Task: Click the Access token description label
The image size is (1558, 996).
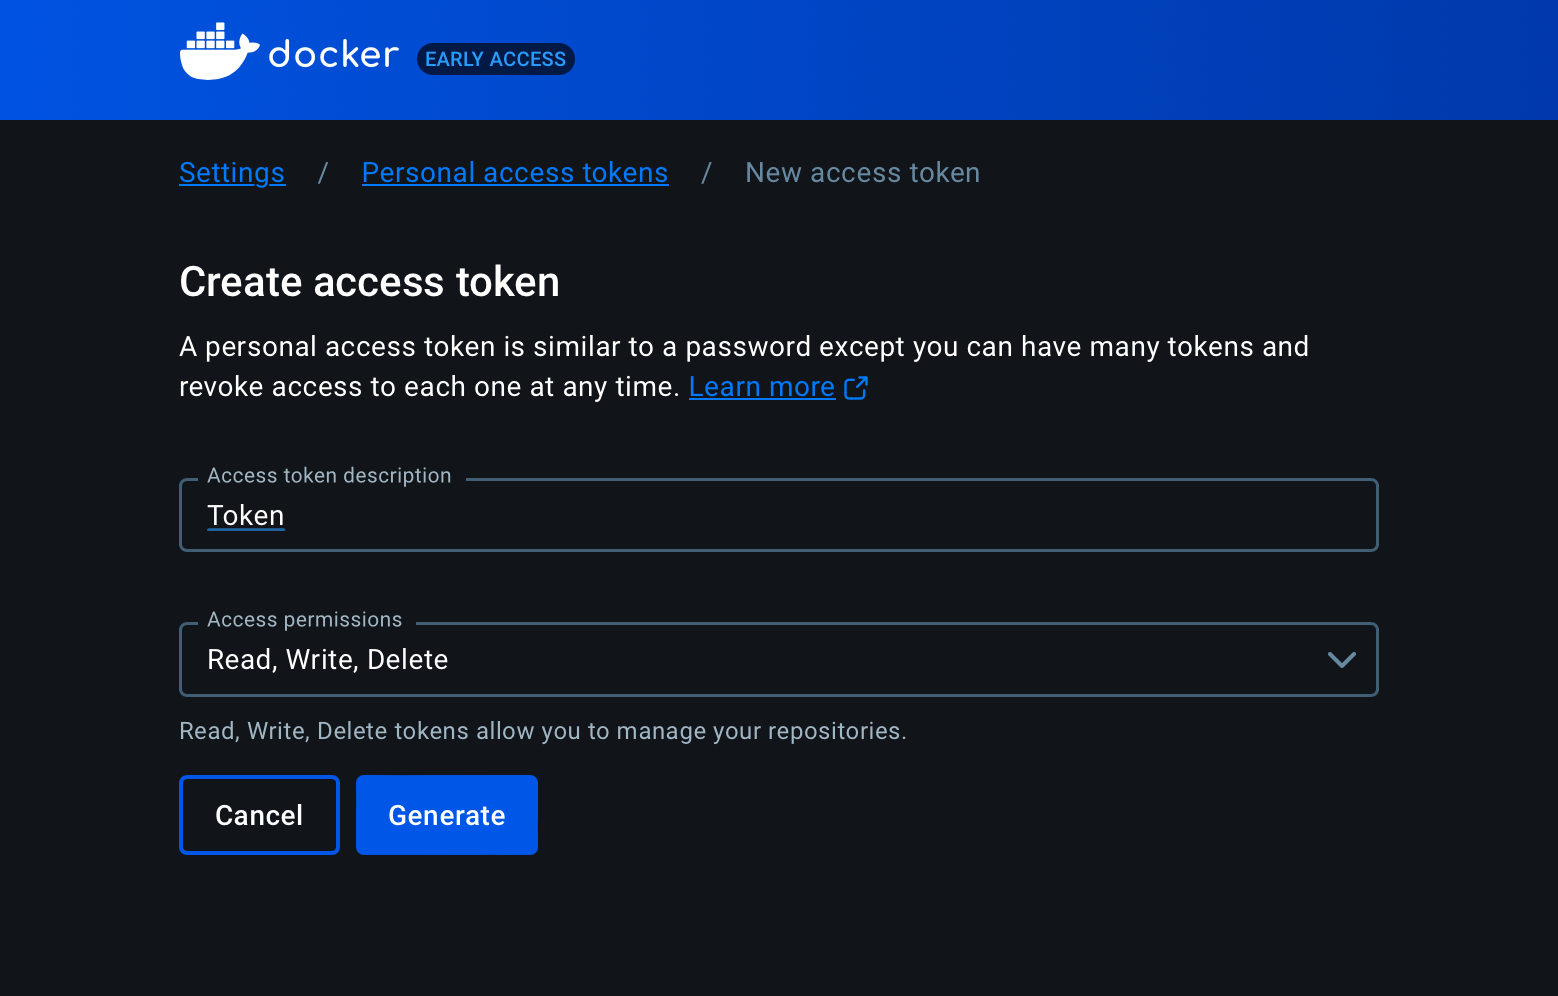Action: point(329,476)
